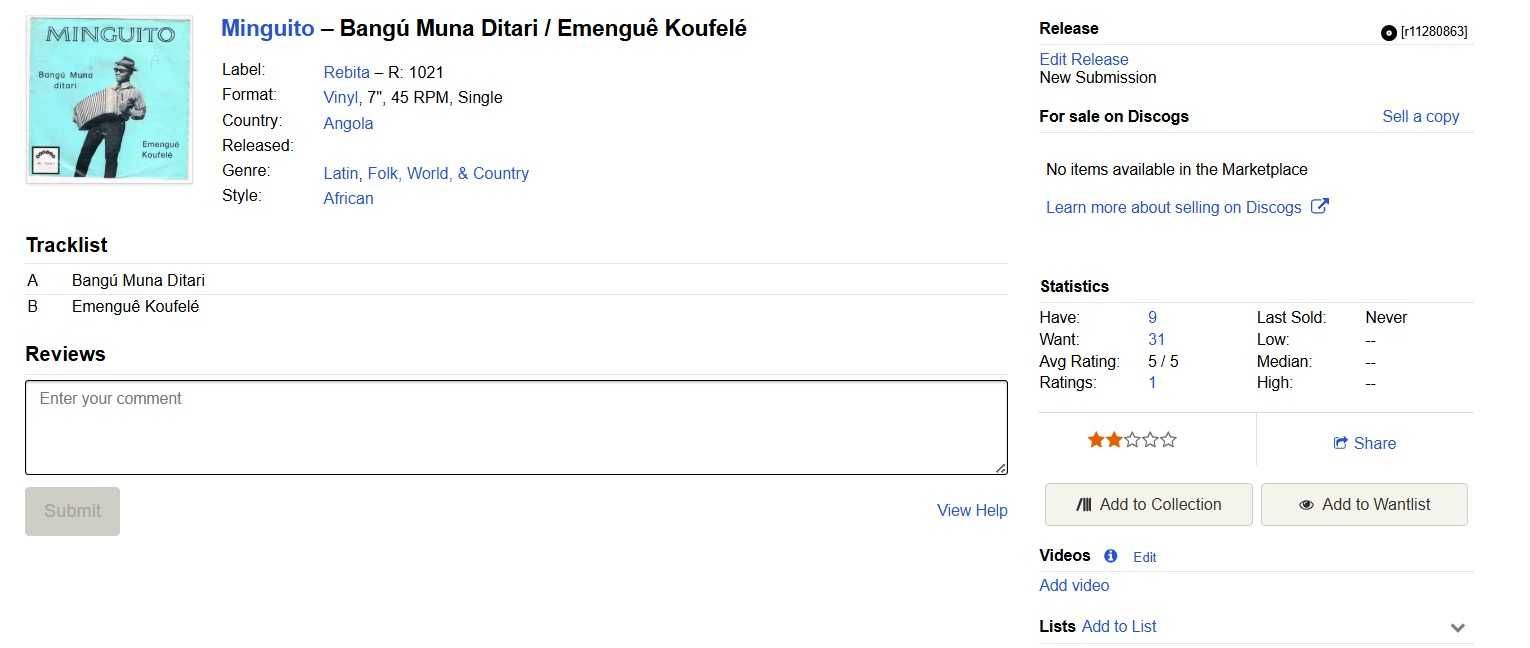Click Add to List link
The width and height of the screenshot is (1530, 648).
(1119, 626)
